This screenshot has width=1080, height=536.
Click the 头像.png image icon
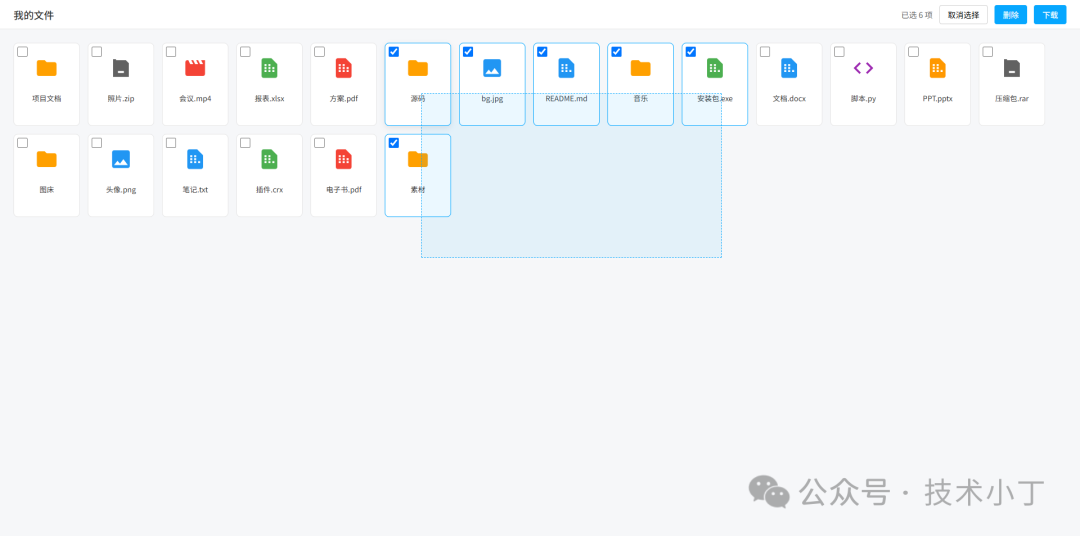pyautogui.click(x=121, y=159)
